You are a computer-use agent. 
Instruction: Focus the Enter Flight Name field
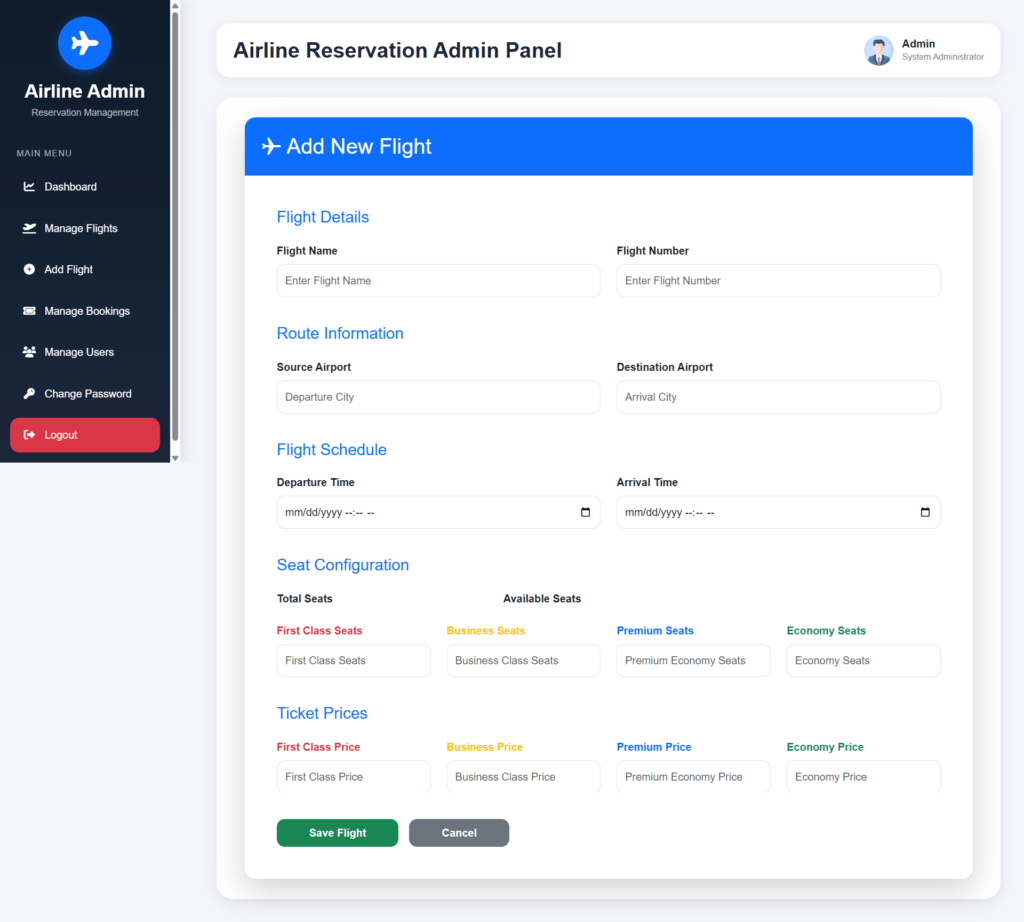[438, 281]
